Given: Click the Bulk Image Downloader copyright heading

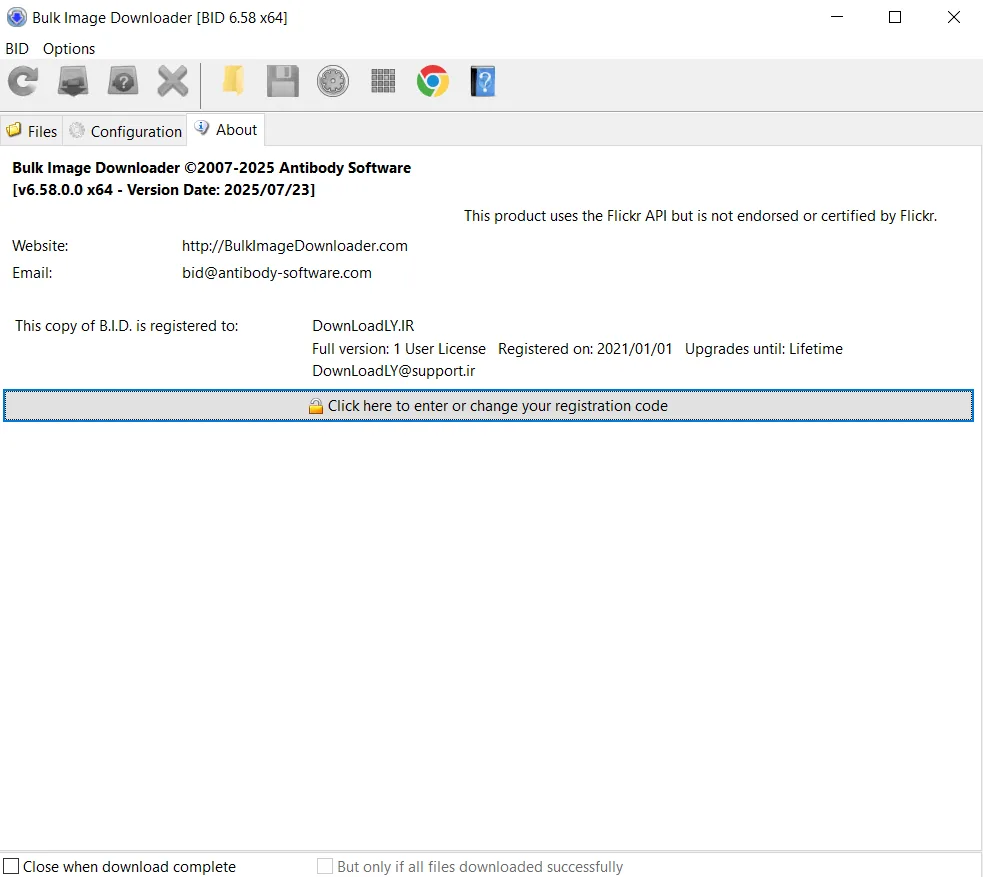Looking at the screenshot, I should click(211, 168).
